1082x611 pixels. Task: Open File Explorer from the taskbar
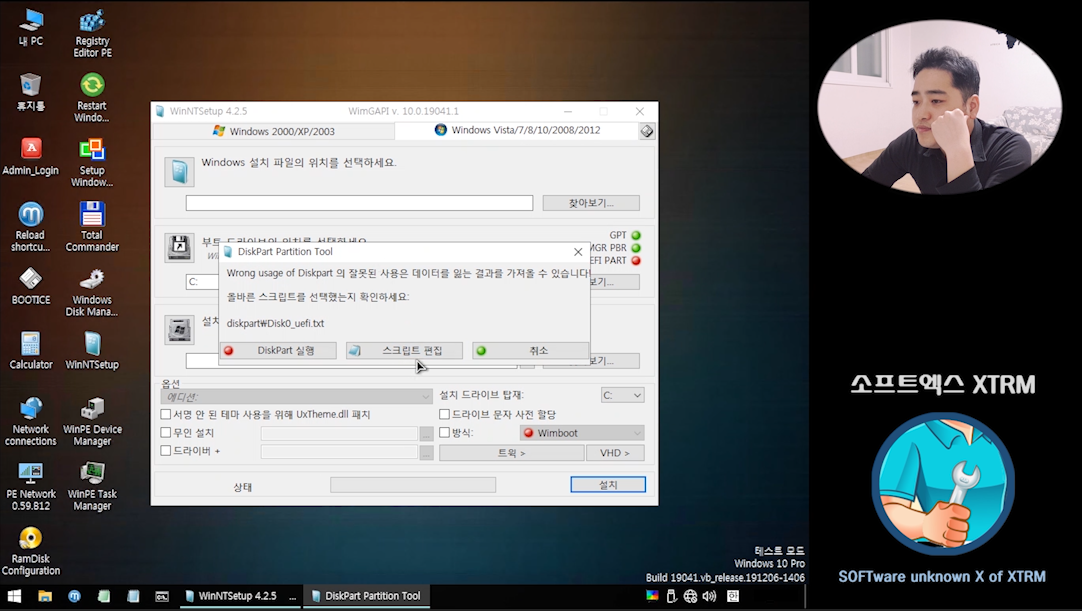45,597
